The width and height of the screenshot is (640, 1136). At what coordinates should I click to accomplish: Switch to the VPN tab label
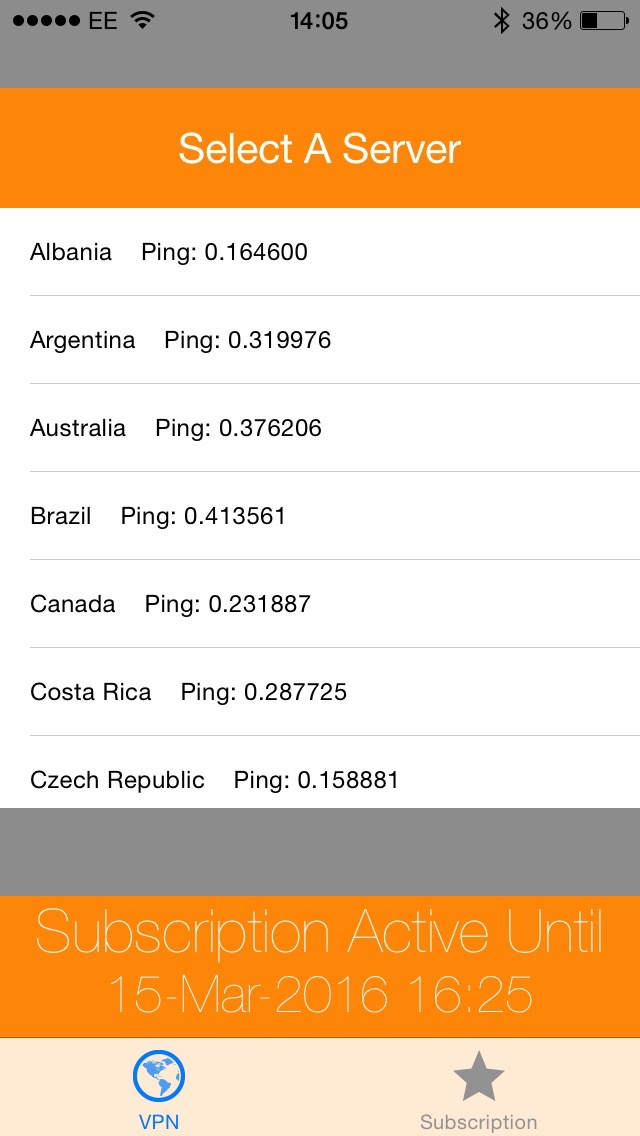159,1122
